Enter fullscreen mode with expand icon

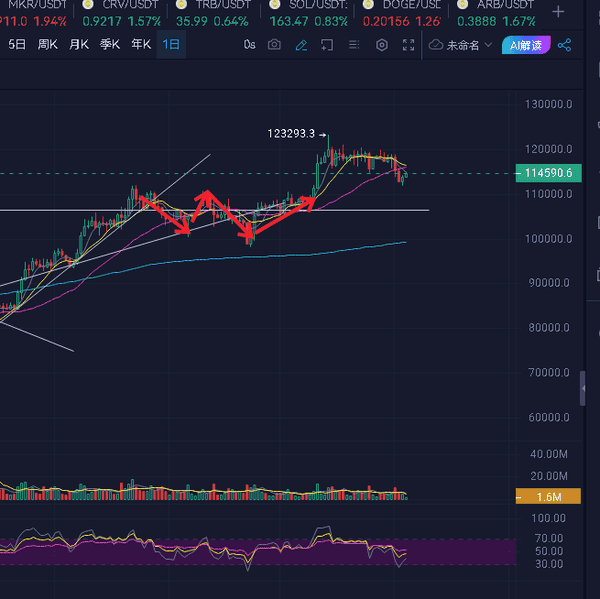tap(408, 45)
